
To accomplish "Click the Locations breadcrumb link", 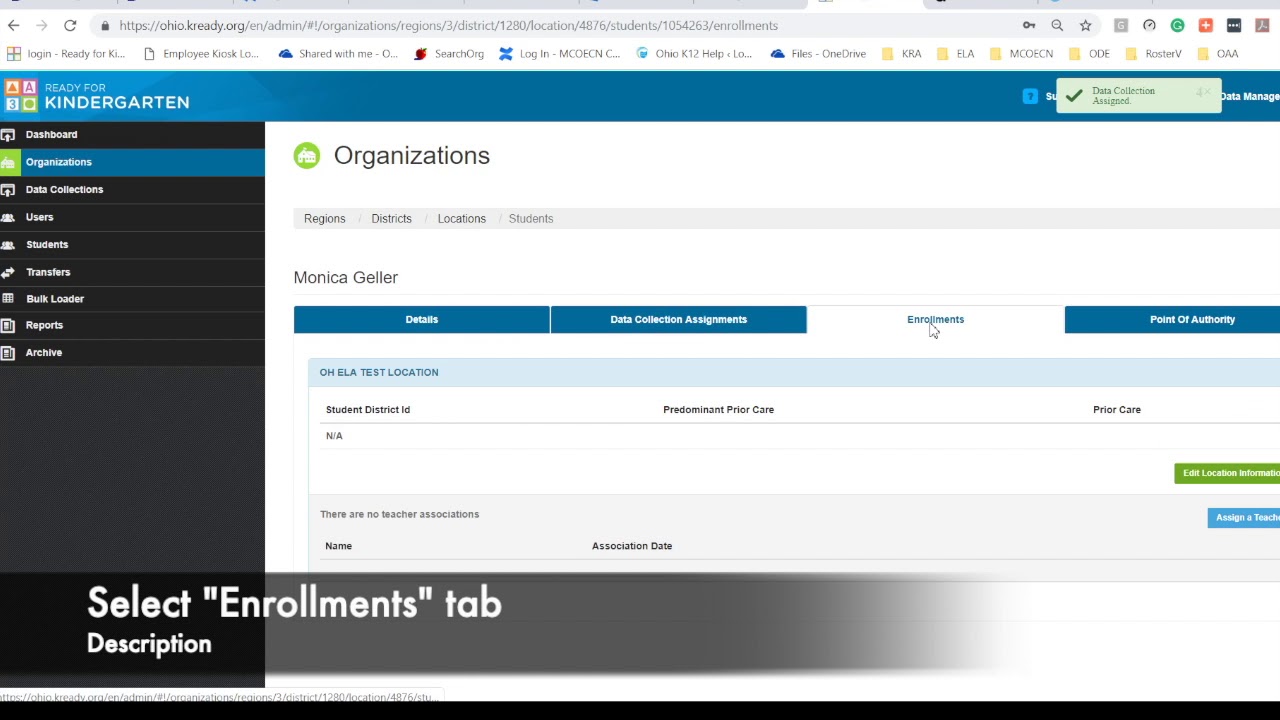I will click(x=461, y=218).
